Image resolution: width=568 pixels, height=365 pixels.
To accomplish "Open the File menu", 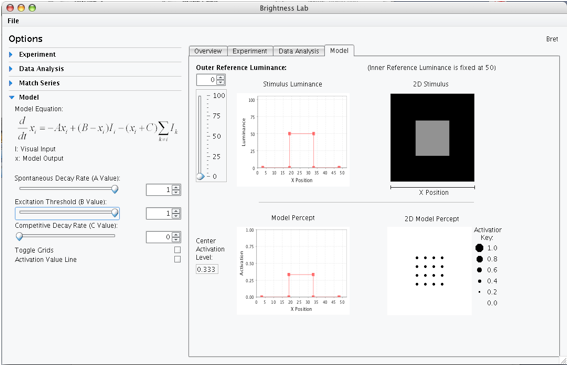I will [x=13, y=21].
